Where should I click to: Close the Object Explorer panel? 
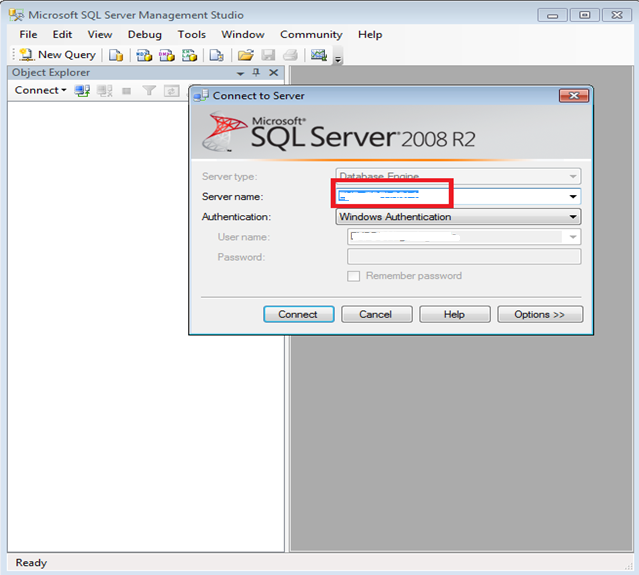pos(274,73)
